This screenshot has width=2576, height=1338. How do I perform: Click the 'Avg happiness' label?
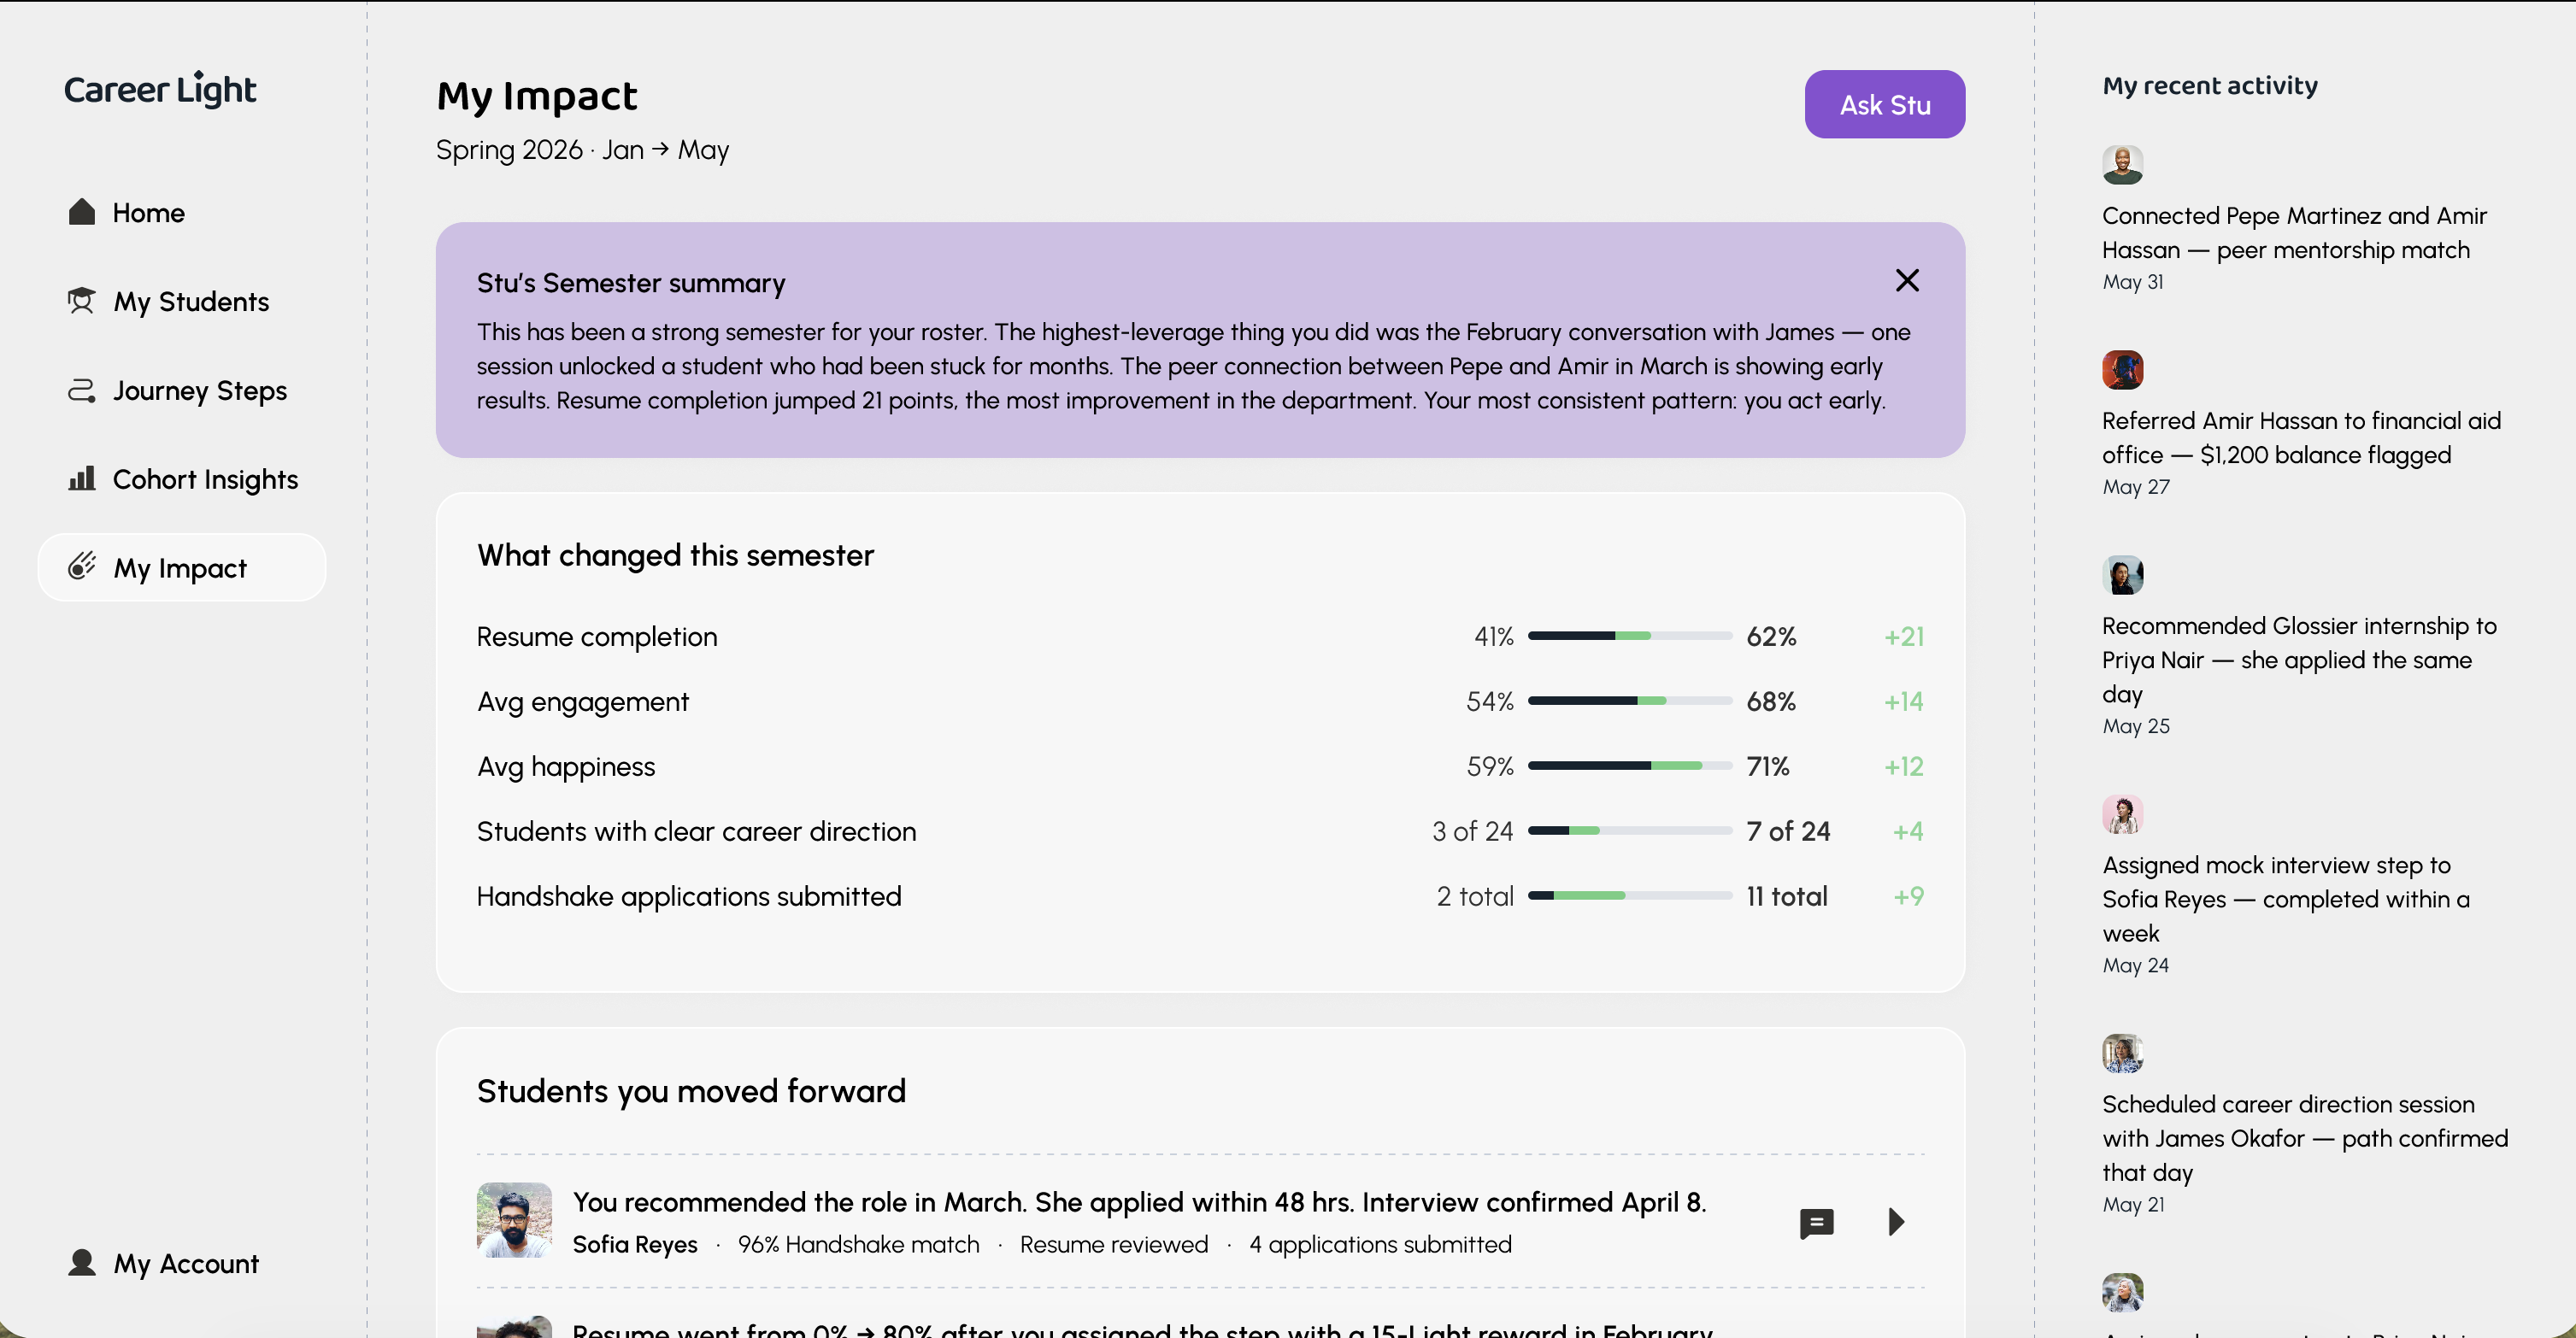566,767
